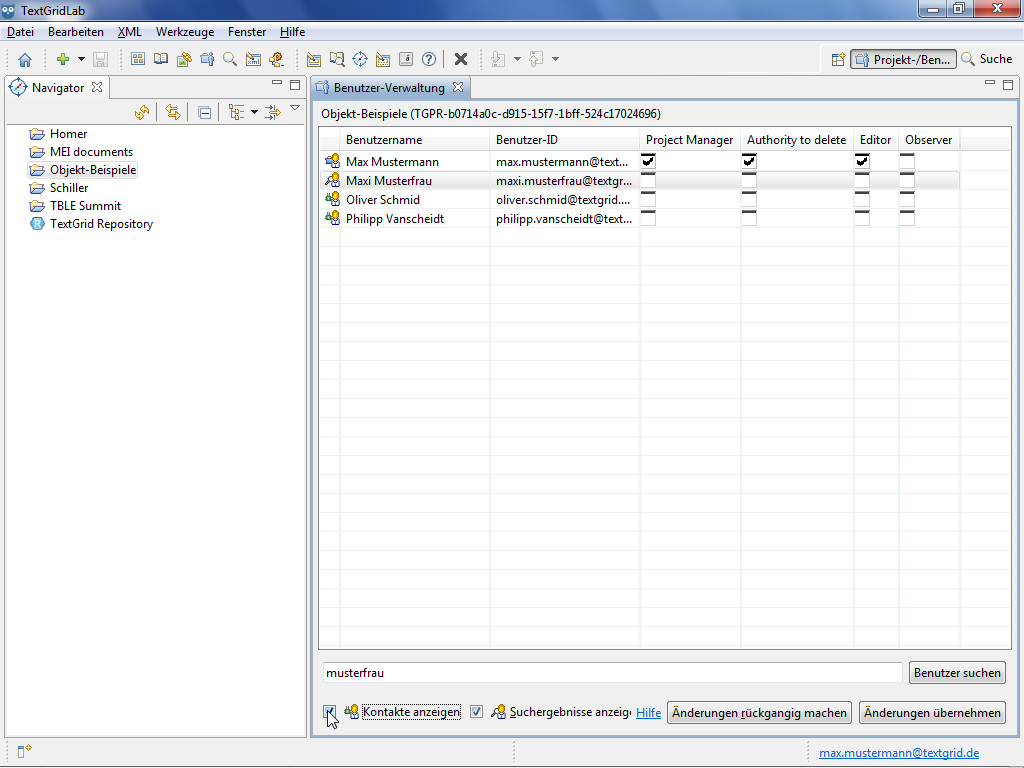Click the black X delete toolbar icon
Viewport: 1024px width, 768px height.
tap(461, 60)
